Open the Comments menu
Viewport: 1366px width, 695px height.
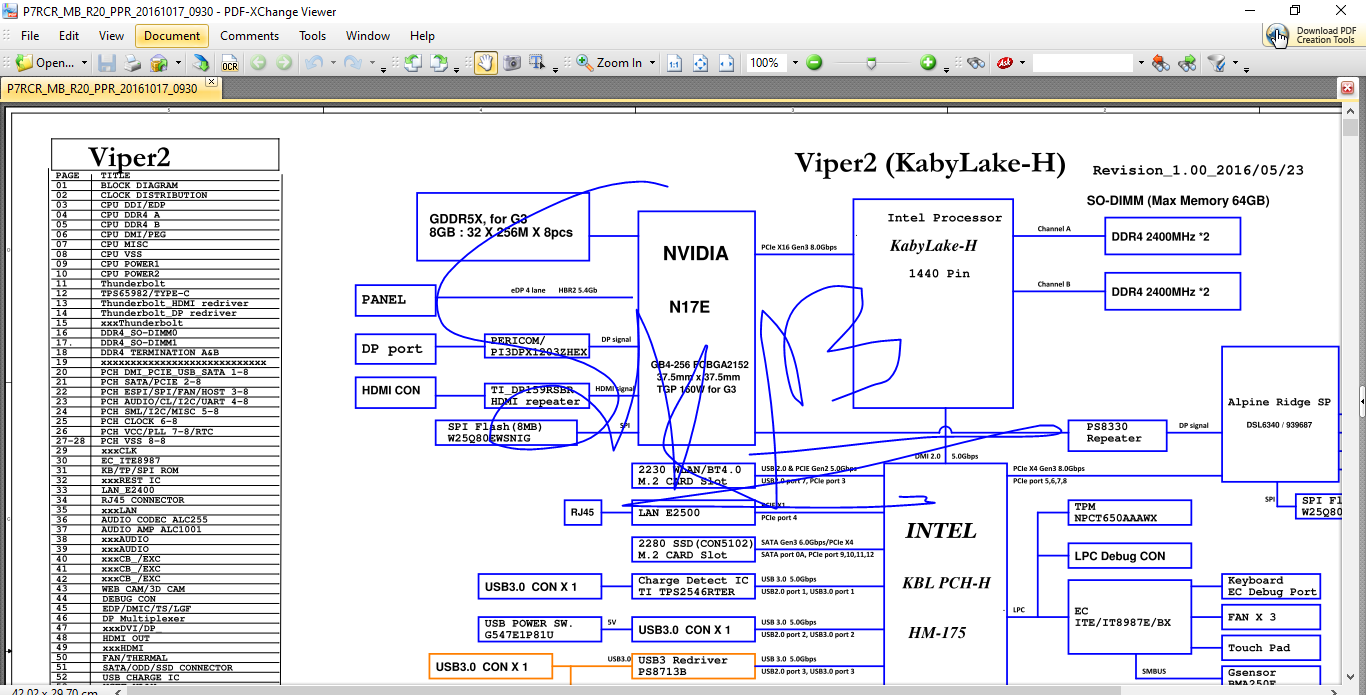point(250,35)
